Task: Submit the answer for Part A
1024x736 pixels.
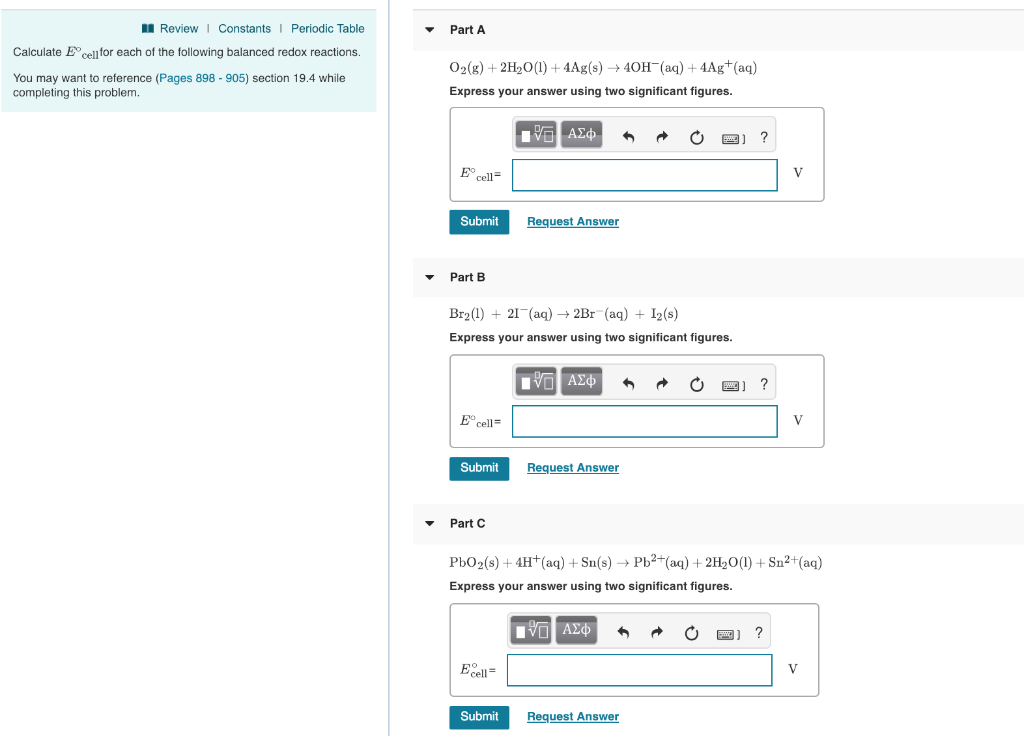Action: (479, 221)
